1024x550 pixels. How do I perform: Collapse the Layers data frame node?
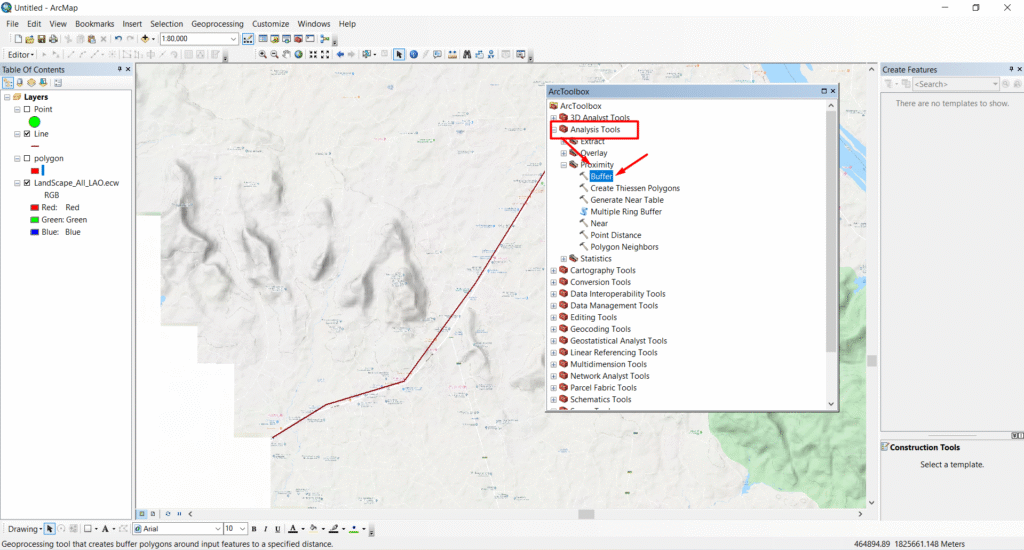coord(7,97)
